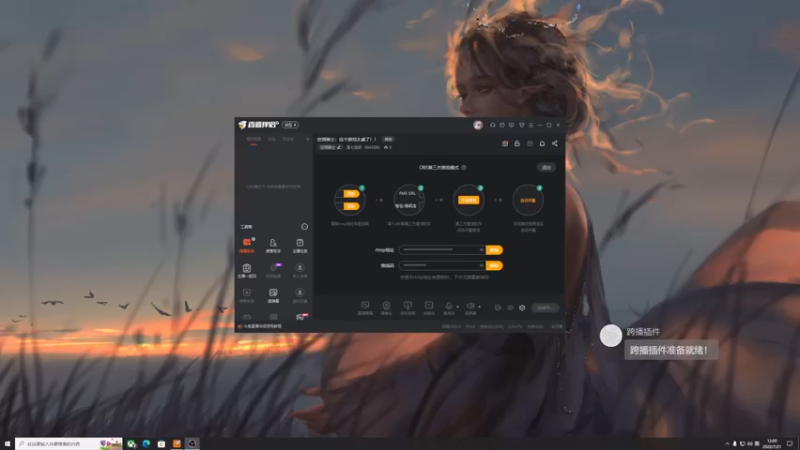Open the flag icon tool with red badge
Image resolution: width=800 pixels, height=450 pixels.
[x=301, y=317]
